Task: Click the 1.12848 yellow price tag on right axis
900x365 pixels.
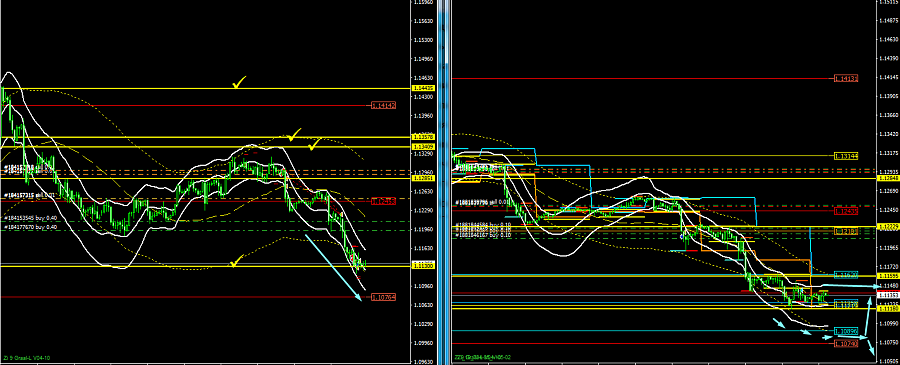Action: tap(888, 178)
